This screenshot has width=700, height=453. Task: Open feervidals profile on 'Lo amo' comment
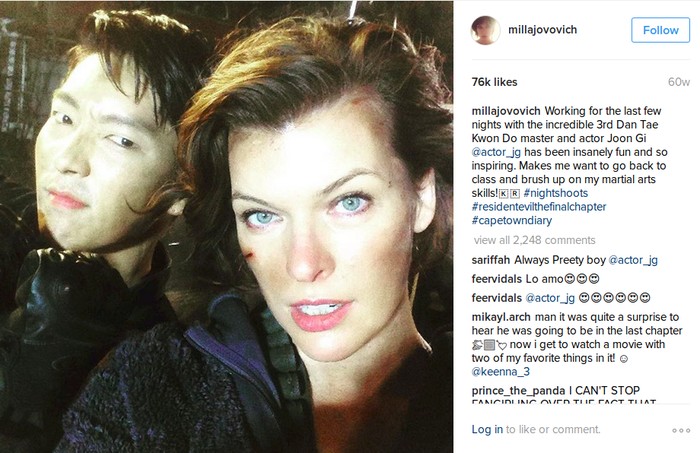click(x=496, y=279)
